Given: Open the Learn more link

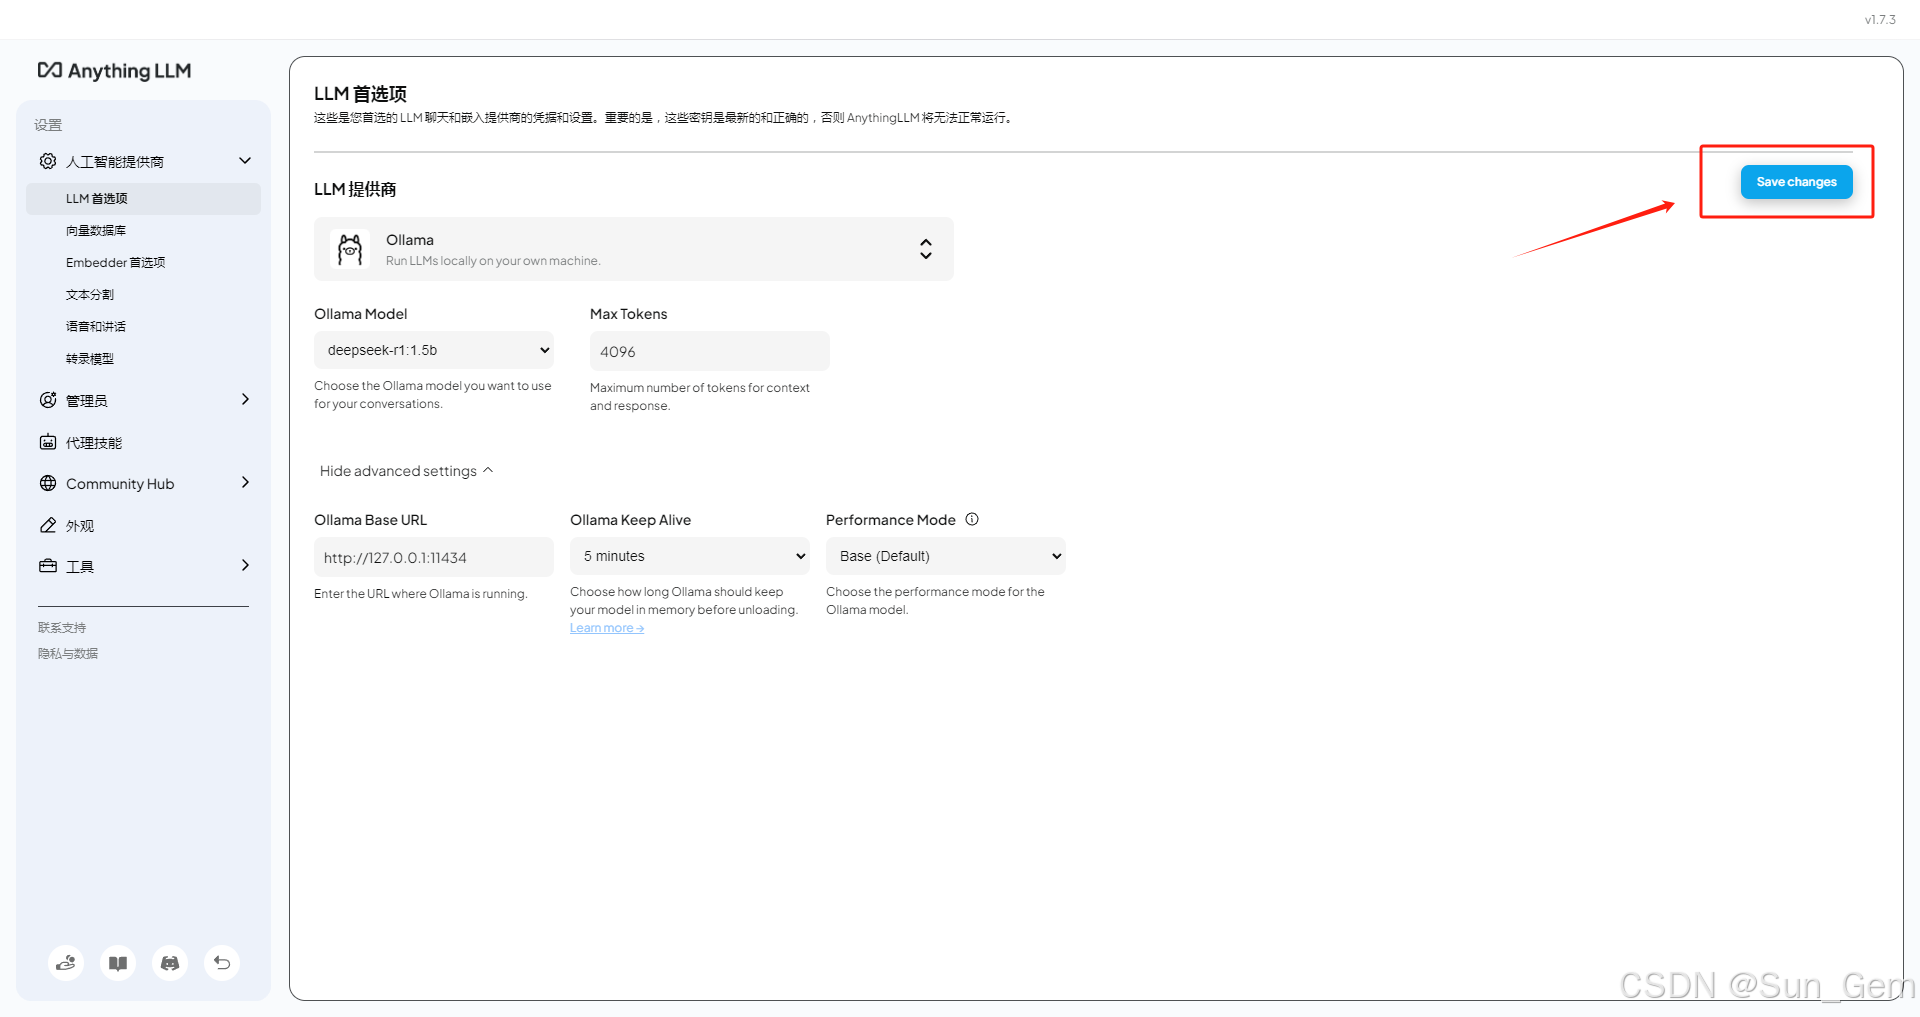Looking at the screenshot, I should [x=606, y=627].
